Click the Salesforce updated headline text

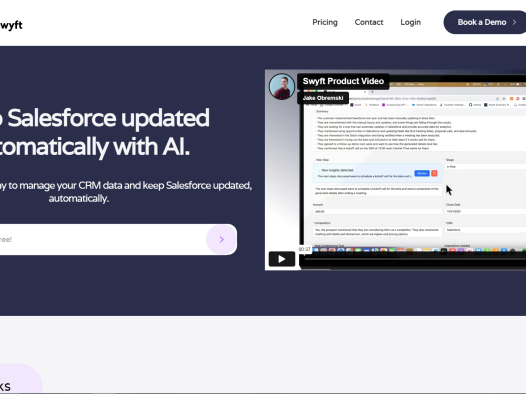point(105,132)
